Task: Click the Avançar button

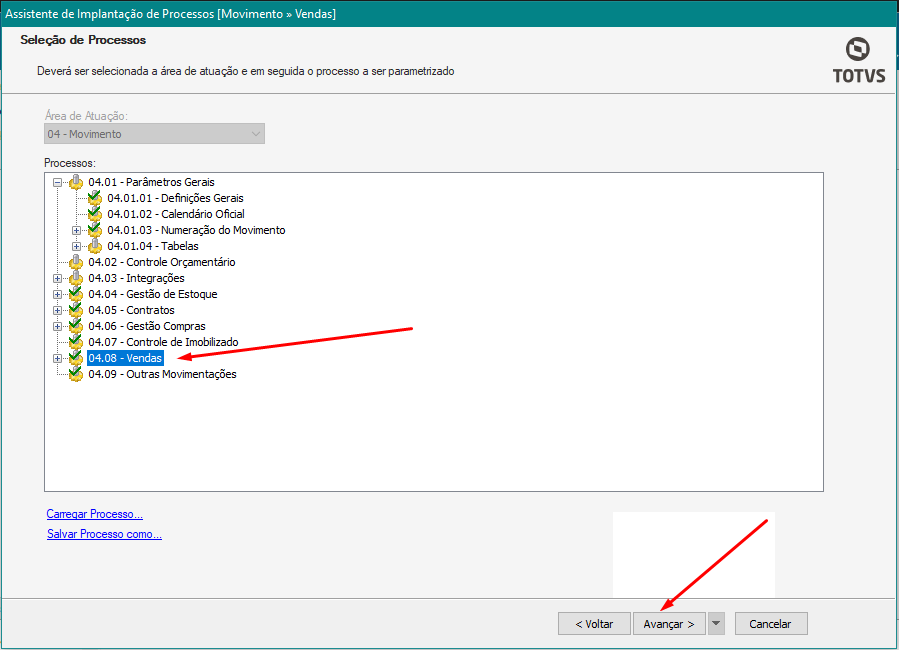Action: 669,624
